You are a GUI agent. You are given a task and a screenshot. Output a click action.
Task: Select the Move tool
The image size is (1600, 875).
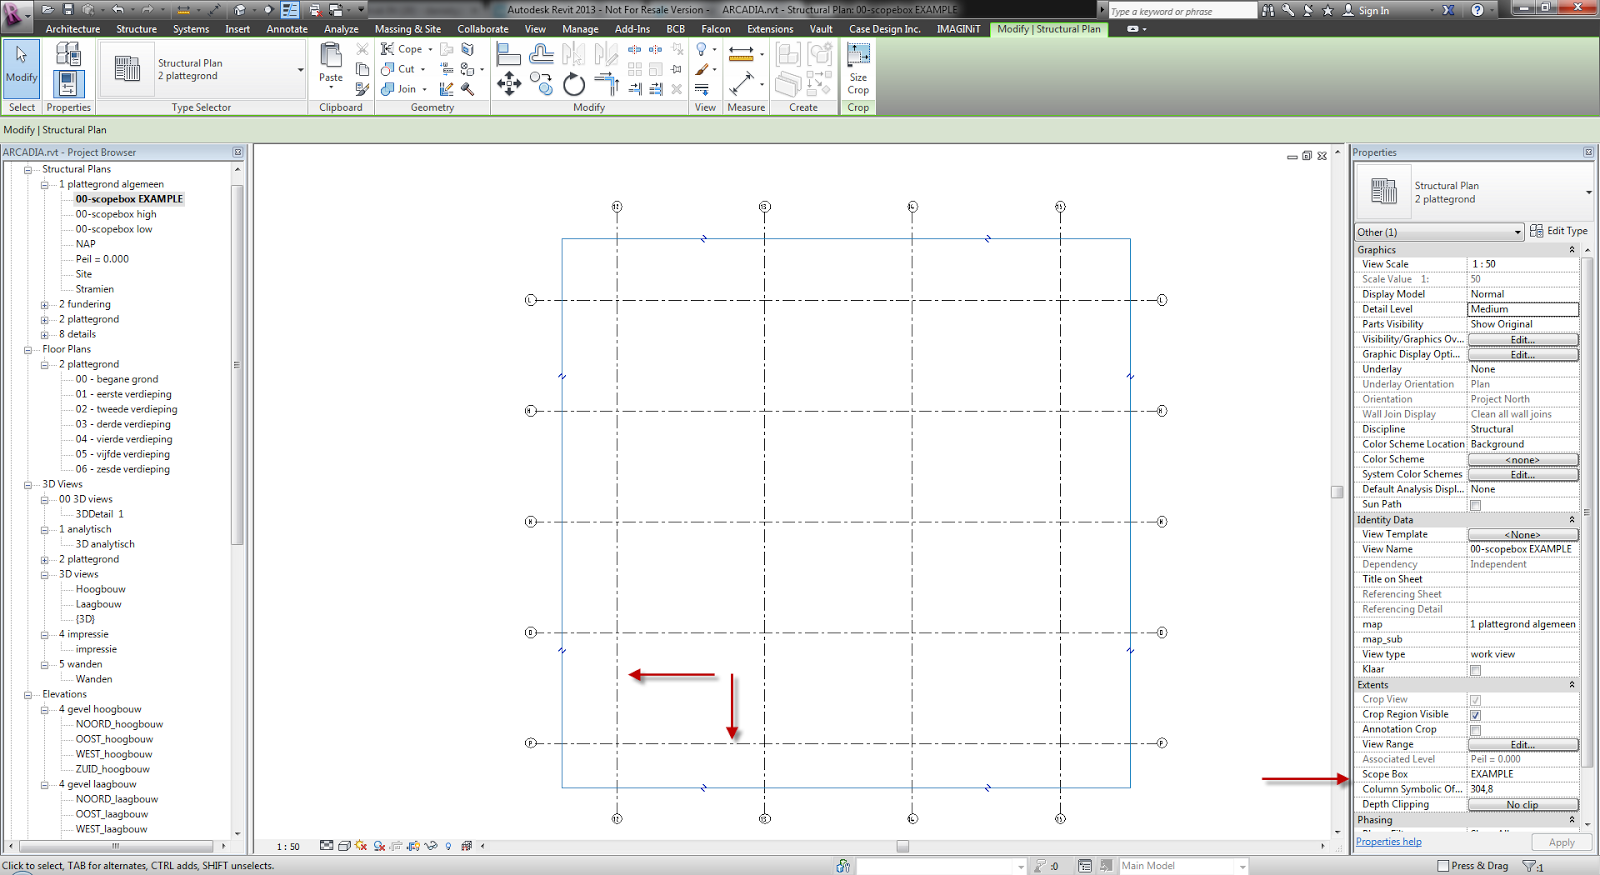tap(509, 84)
